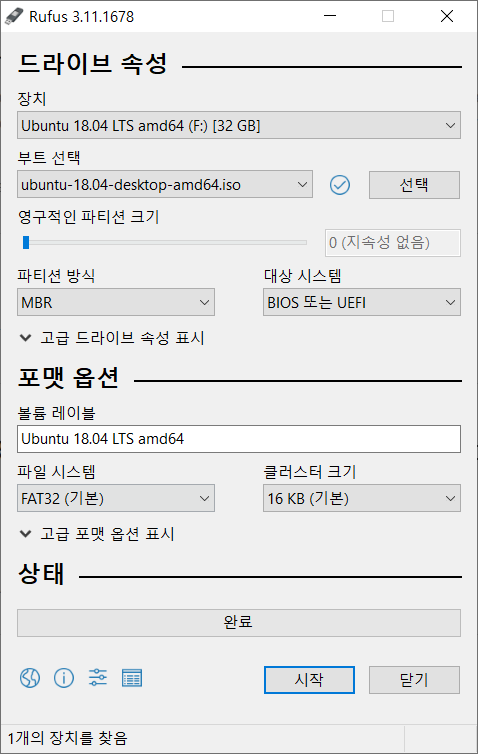Click the 닫기 close button

[415, 679]
